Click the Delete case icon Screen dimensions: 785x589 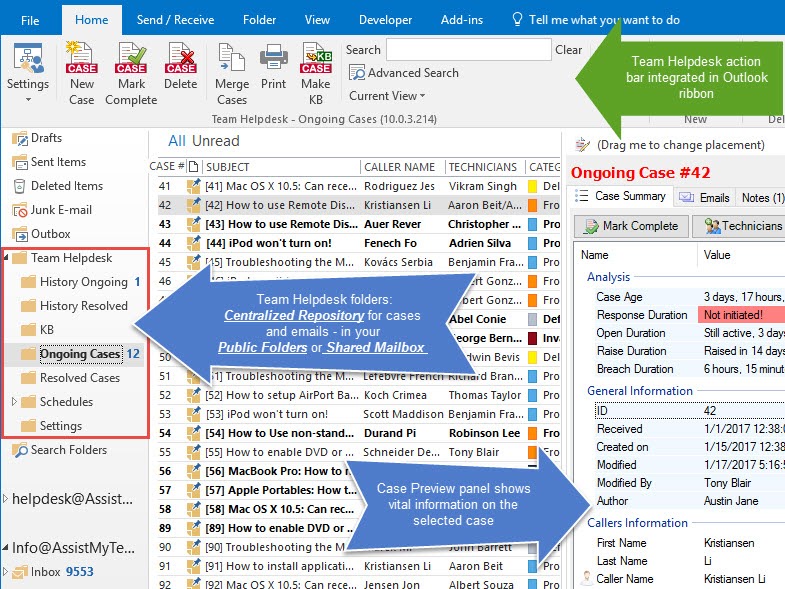180,59
